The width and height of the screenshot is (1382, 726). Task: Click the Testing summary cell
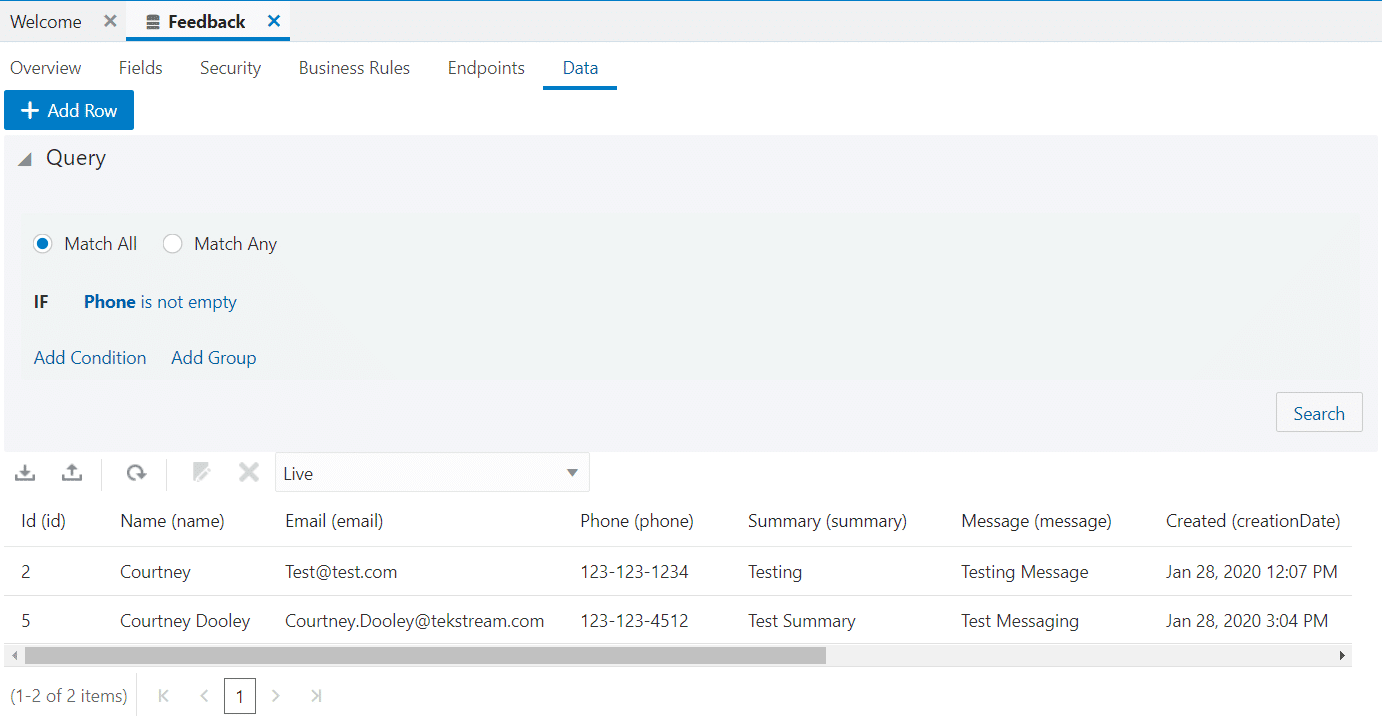775,572
